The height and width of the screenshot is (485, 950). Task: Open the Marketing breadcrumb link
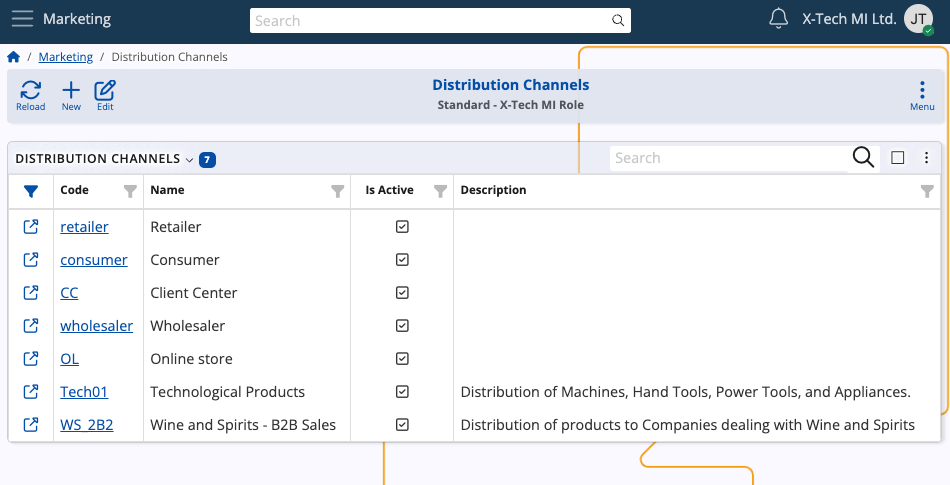pos(65,57)
